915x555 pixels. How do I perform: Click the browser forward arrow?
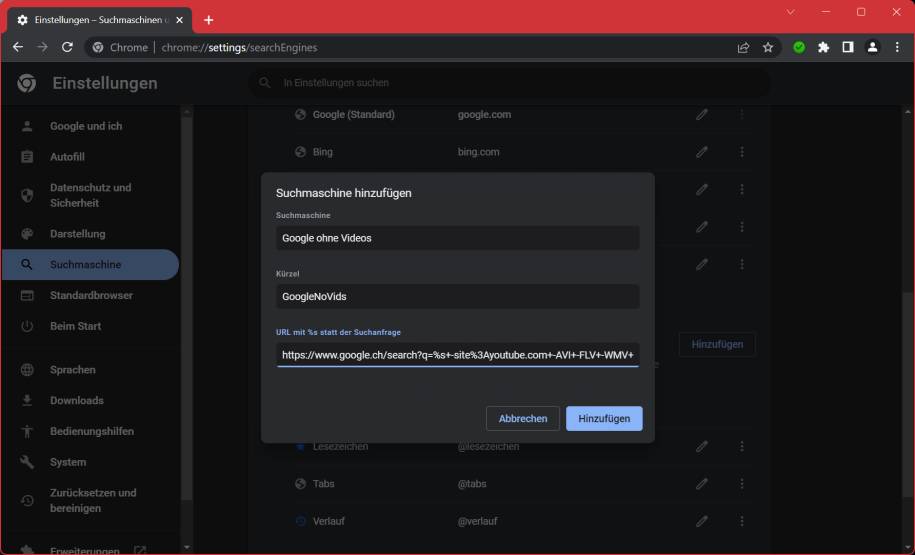coord(42,47)
